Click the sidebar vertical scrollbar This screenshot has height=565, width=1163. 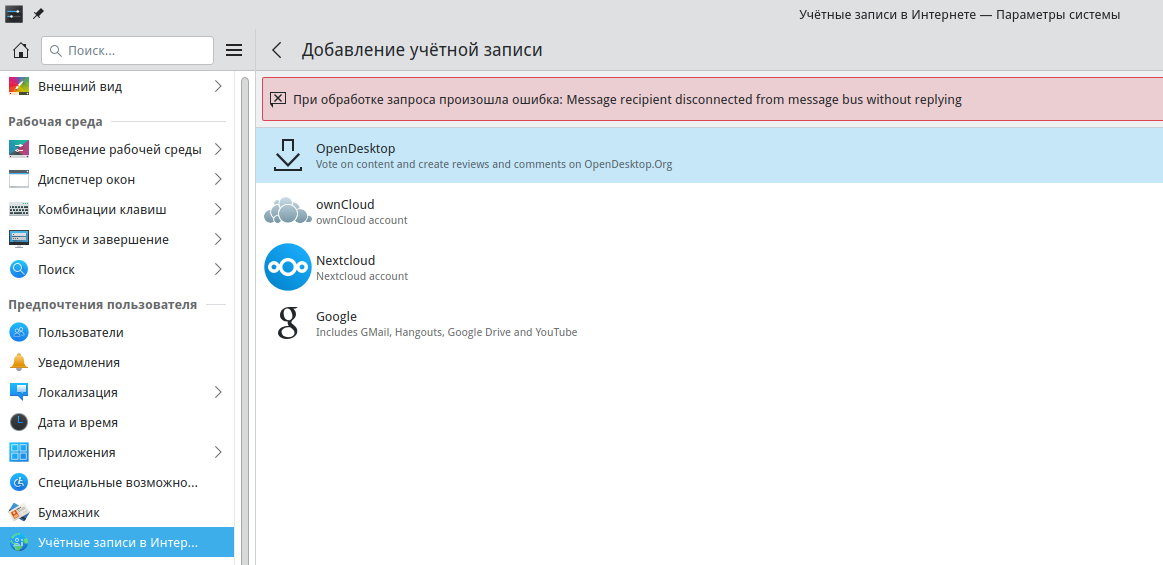246,319
